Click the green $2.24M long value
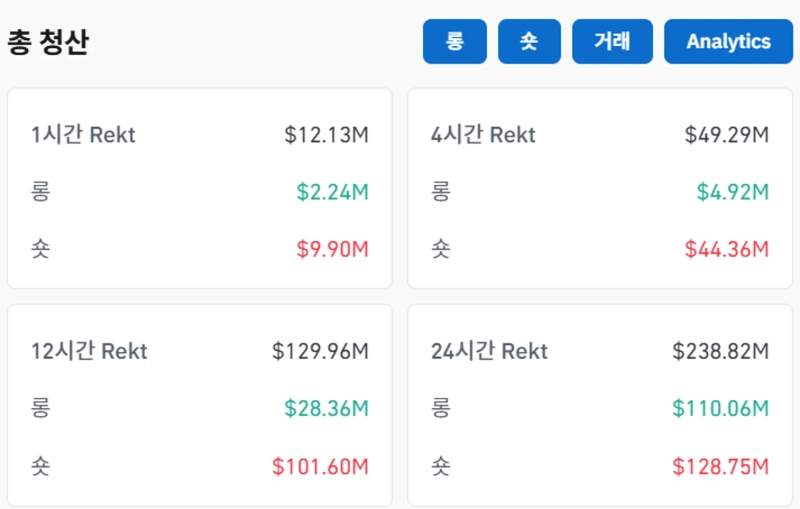800x509 pixels. tap(332, 192)
